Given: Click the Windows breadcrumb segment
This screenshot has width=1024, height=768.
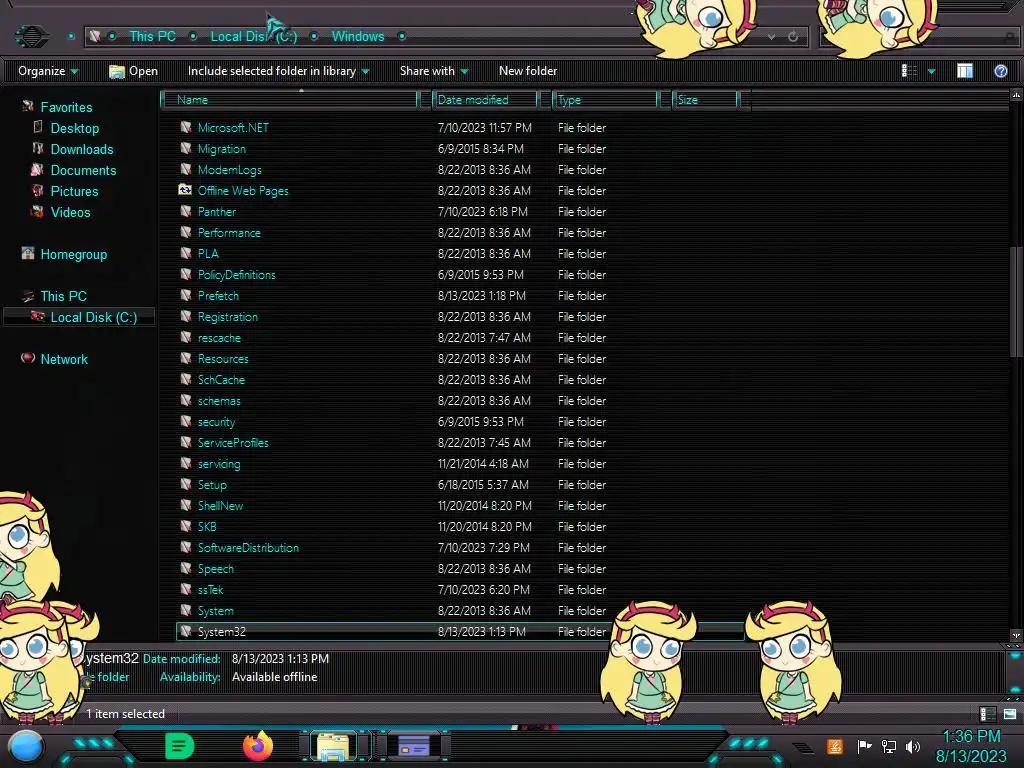Looking at the screenshot, I should tap(358, 37).
